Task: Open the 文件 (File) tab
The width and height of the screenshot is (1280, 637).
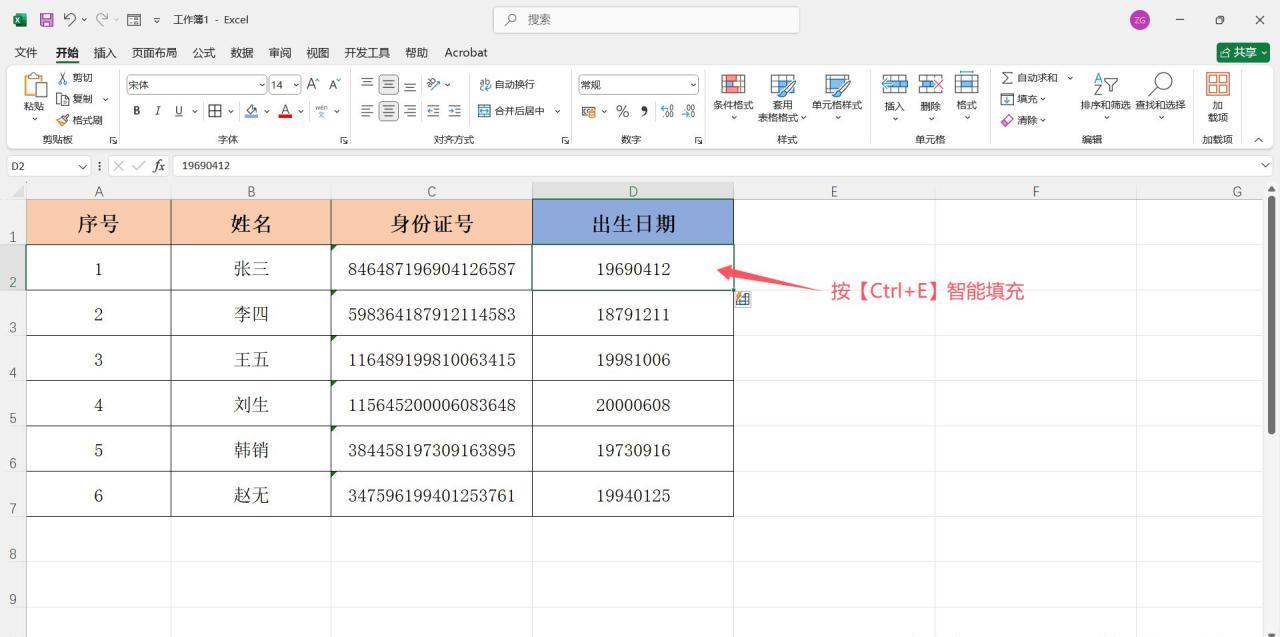Action: coord(26,52)
